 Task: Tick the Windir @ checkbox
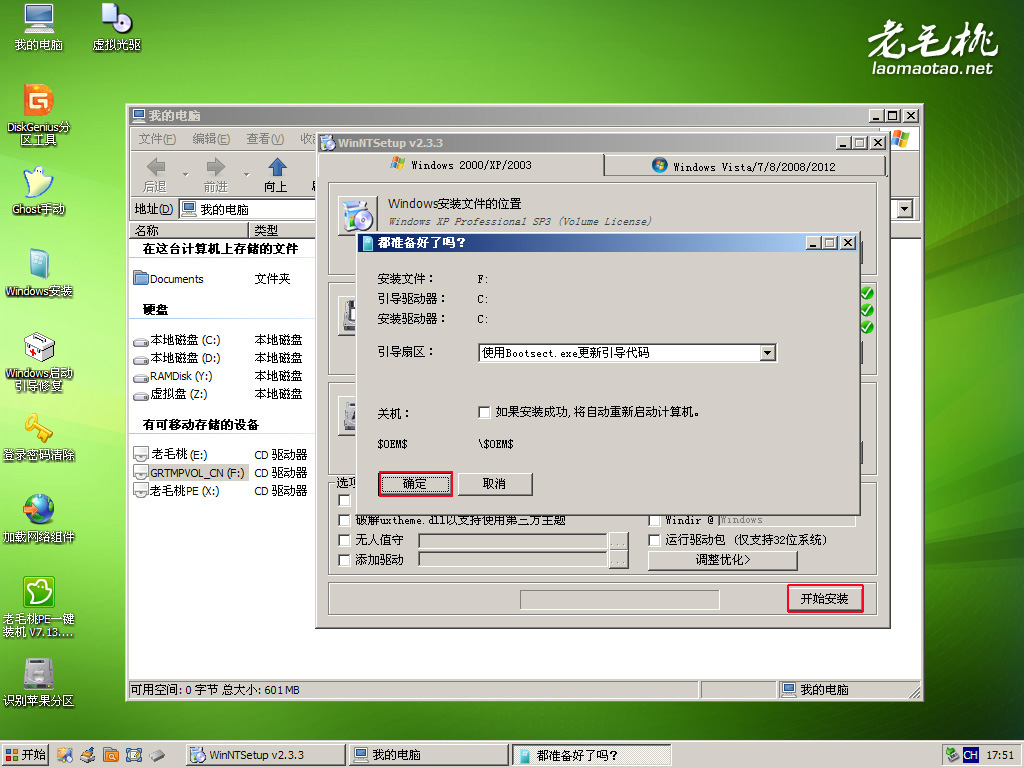654,520
